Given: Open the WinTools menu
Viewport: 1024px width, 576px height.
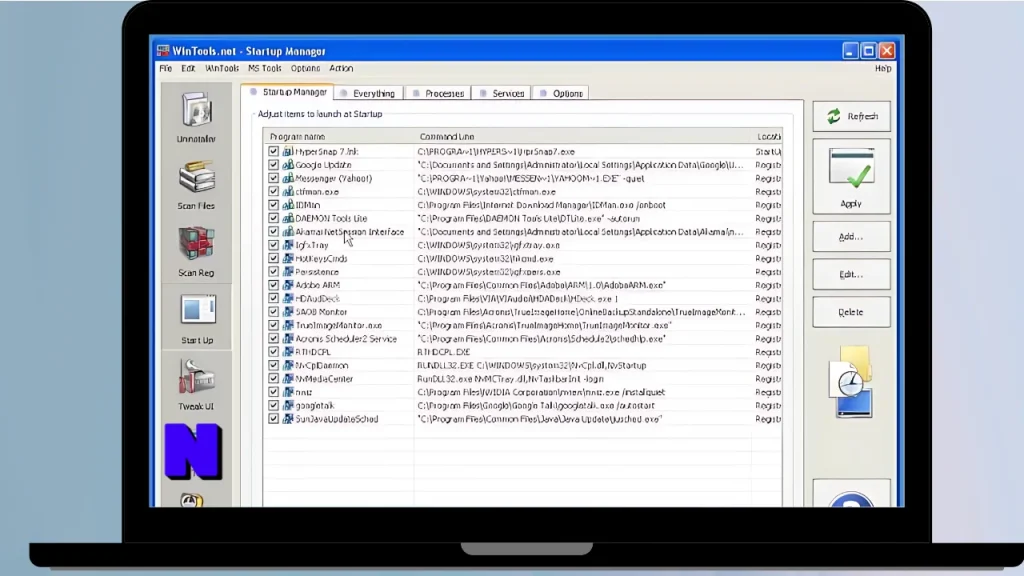Looking at the screenshot, I should tap(222, 68).
